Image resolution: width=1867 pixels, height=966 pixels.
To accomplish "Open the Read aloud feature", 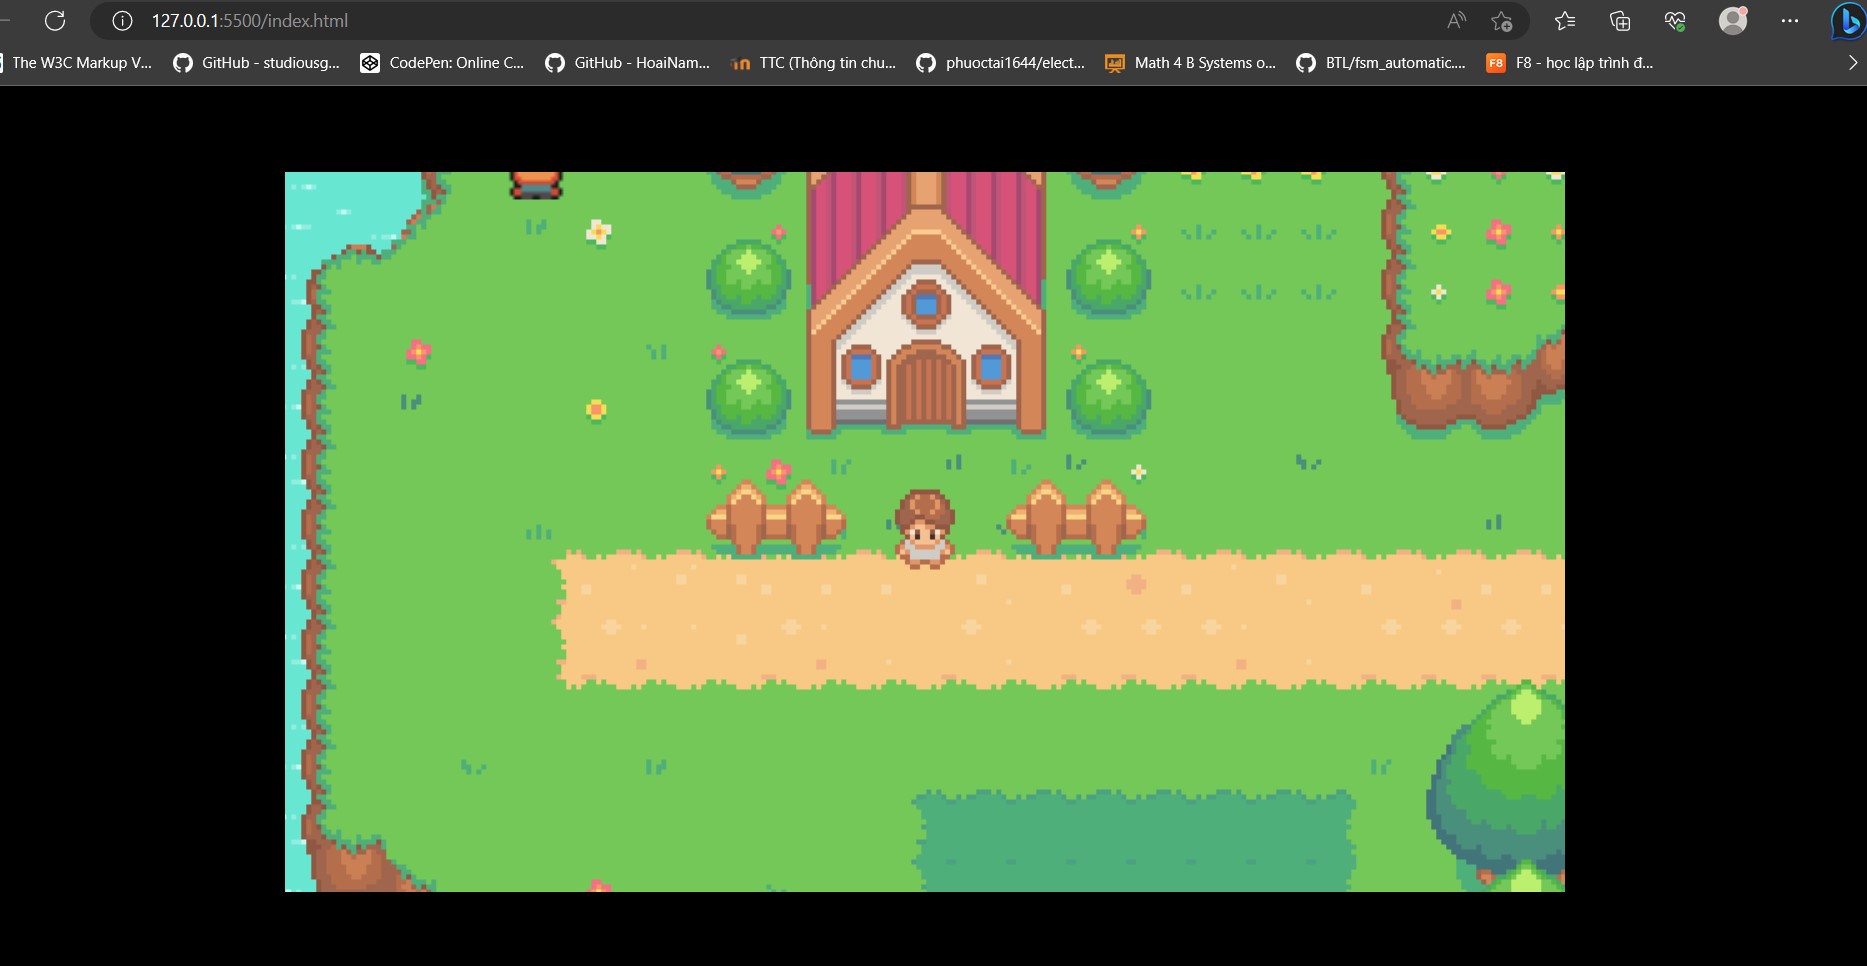I will [1456, 20].
